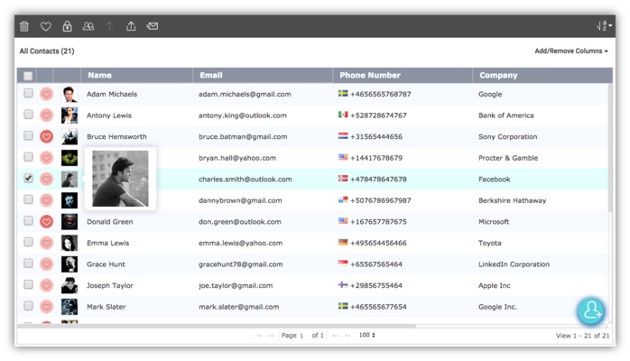Check the box for Mark Slater
The height and width of the screenshot is (361, 630).
(28, 306)
